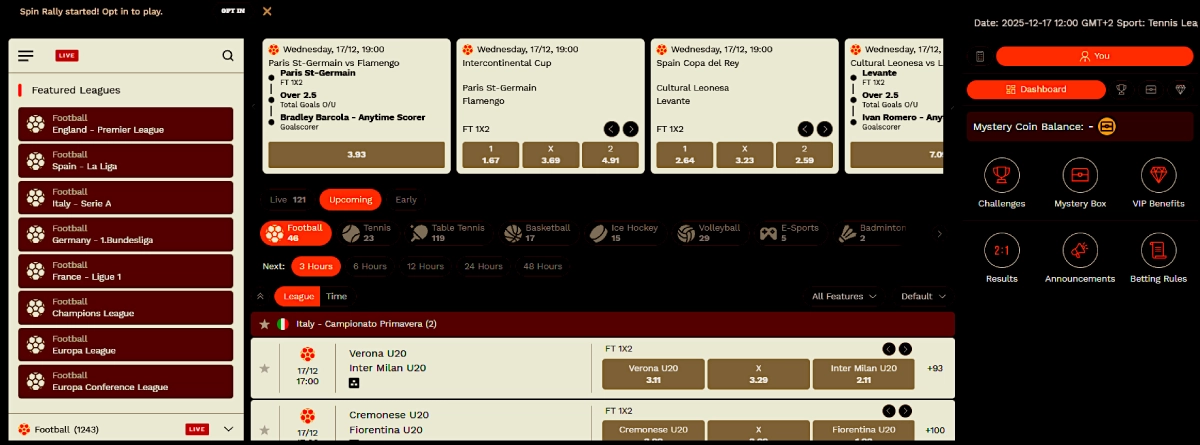Select the 12 Hours time filter
This screenshot has width=1200, height=445.
tap(425, 266)
